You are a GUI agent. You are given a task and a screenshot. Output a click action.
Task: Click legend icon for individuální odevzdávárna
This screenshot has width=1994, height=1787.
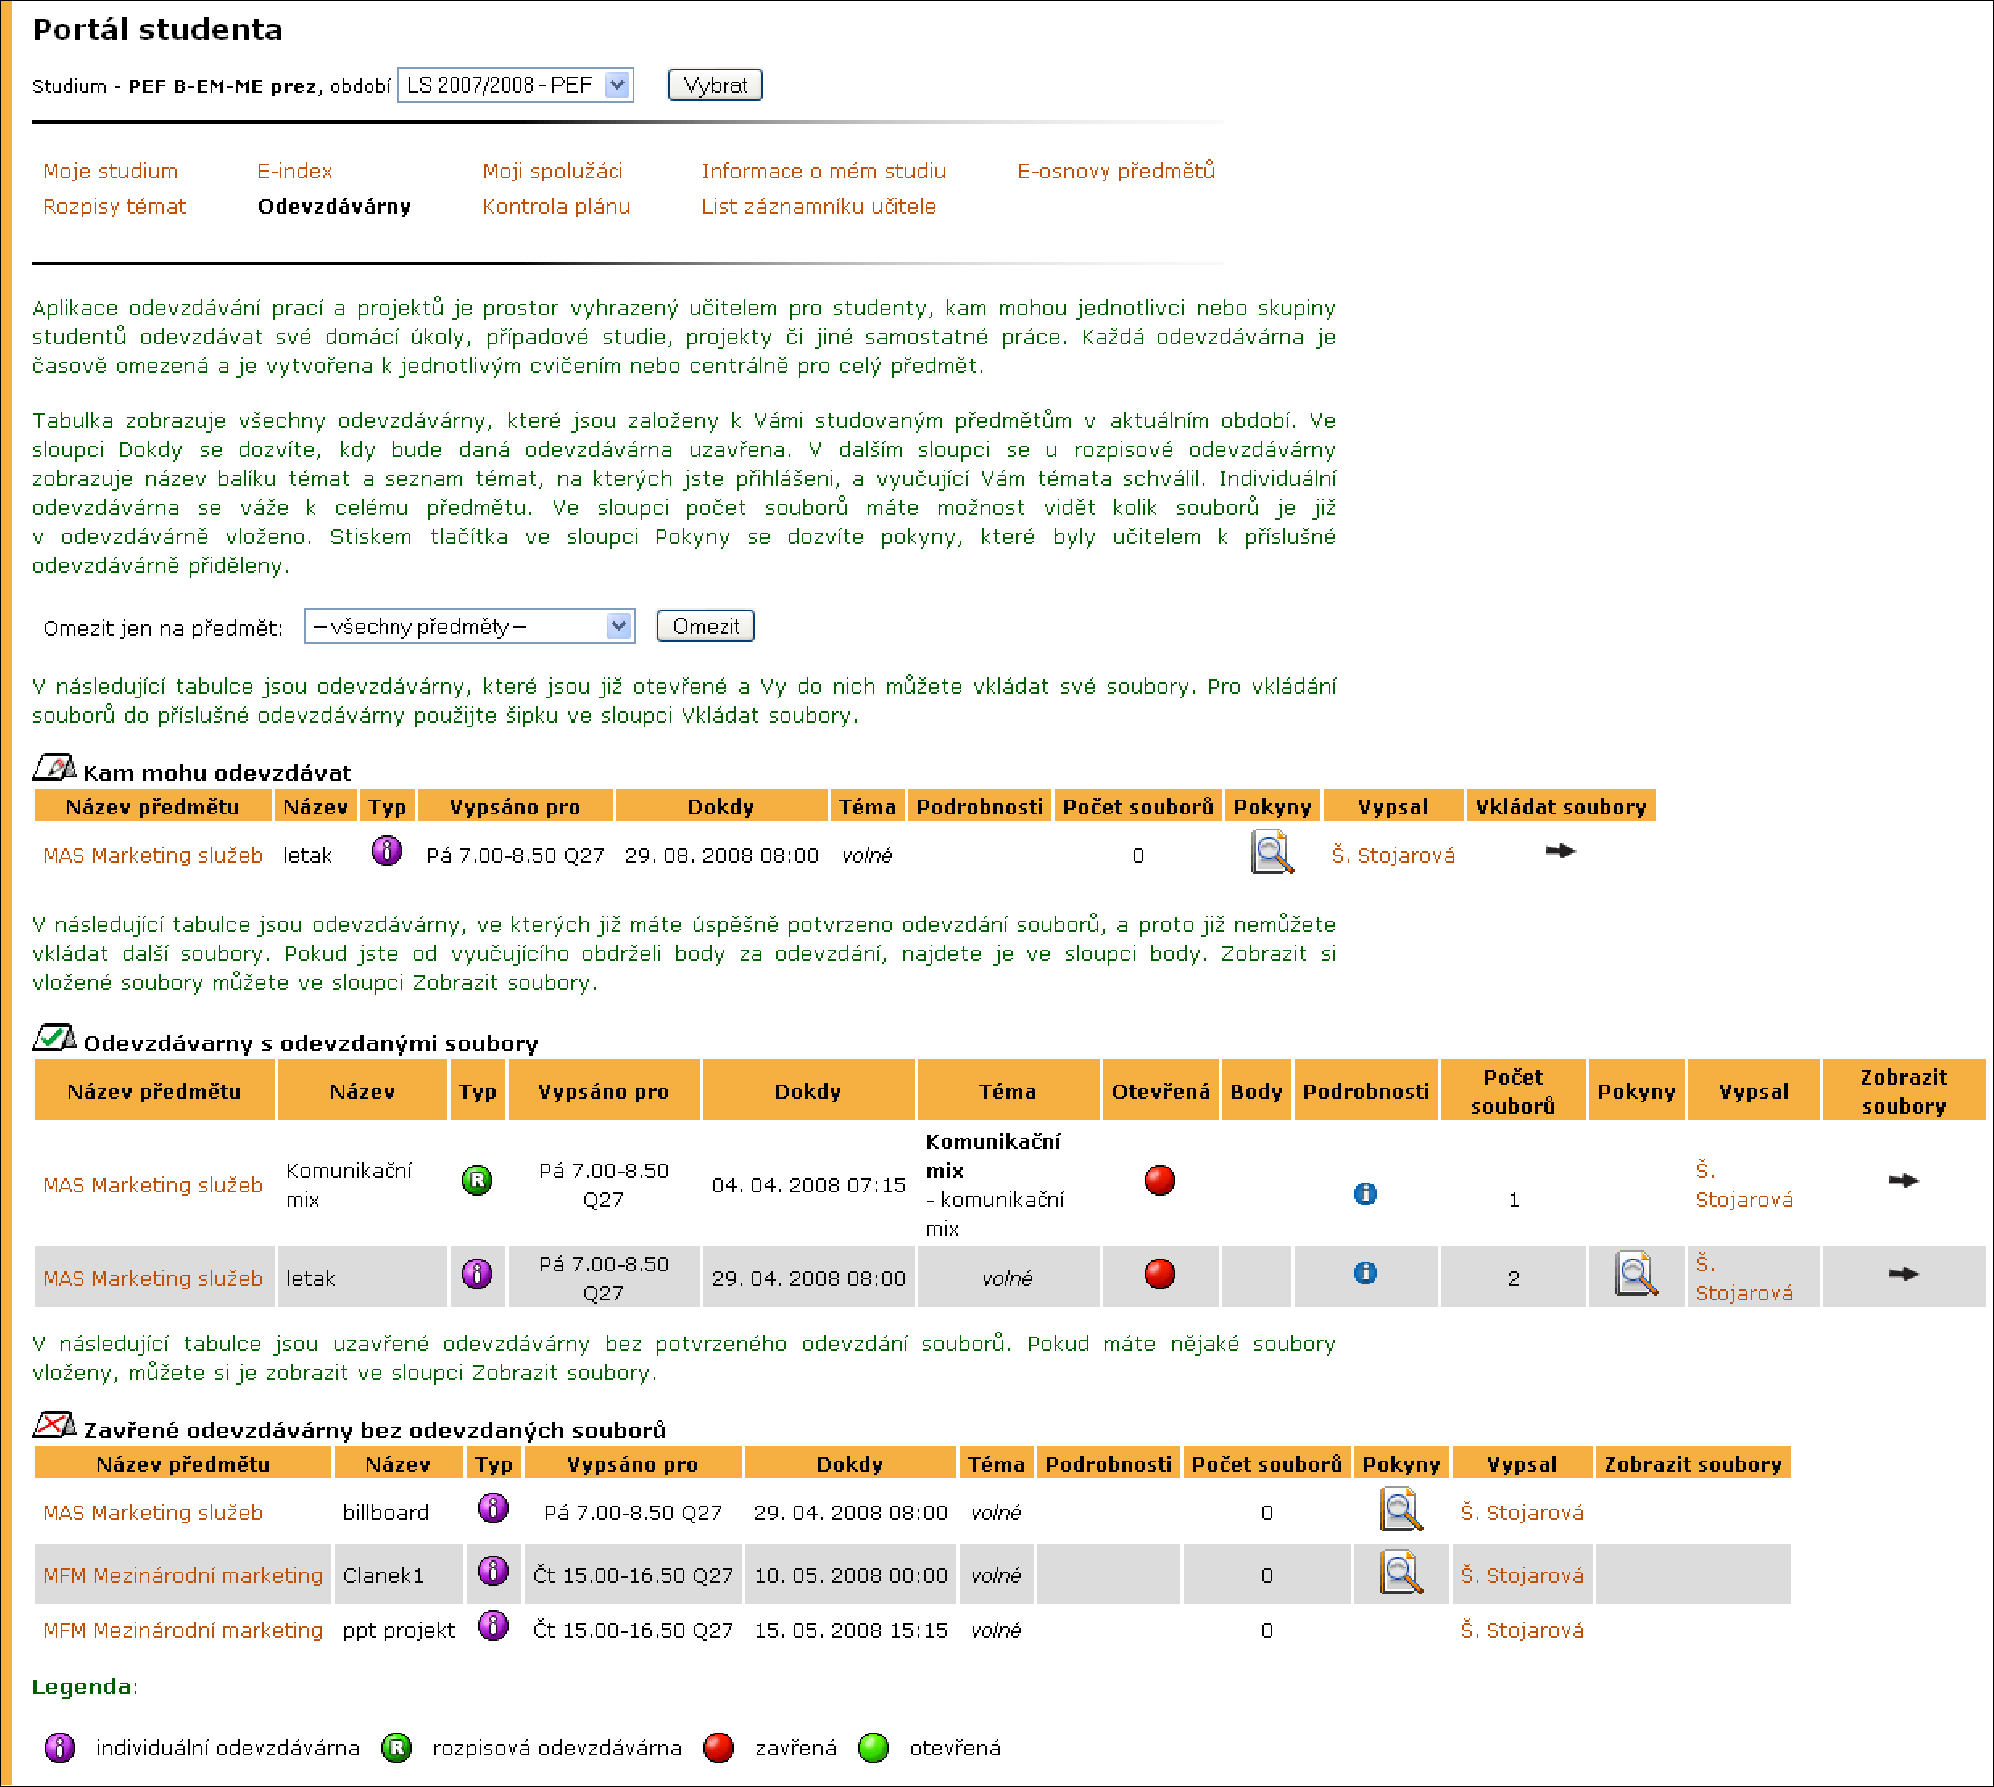point(60,1748)
